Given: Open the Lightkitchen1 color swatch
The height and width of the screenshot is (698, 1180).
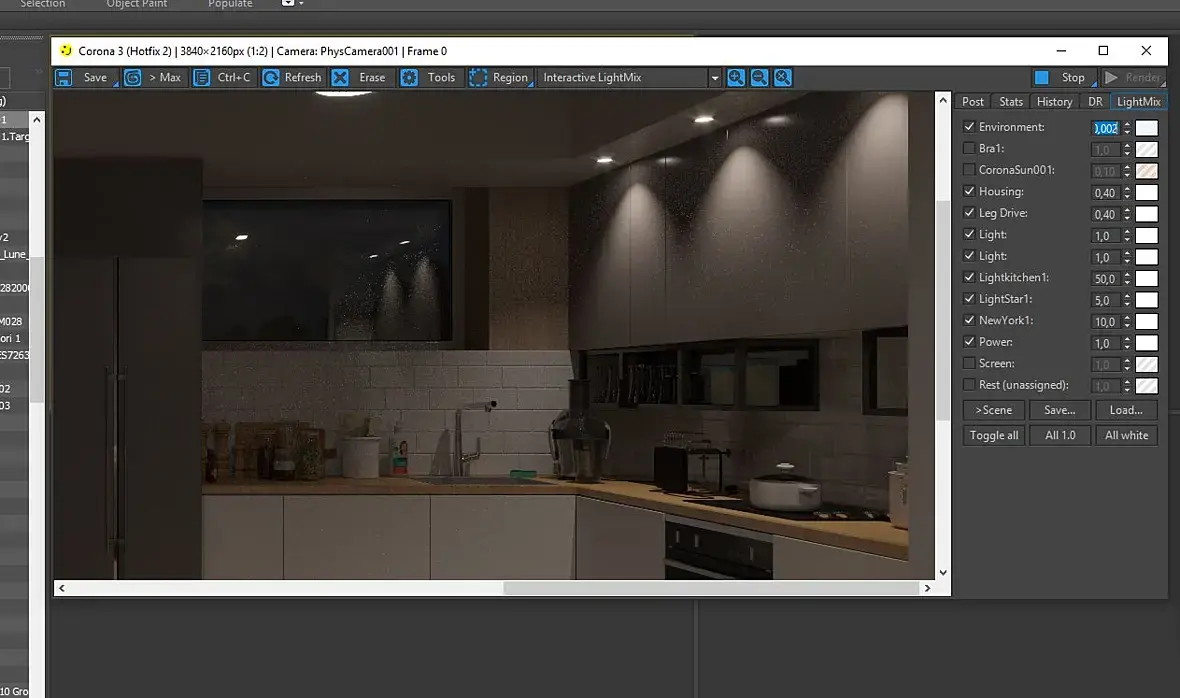Looking at the screenshot, I should click(1146, 278).
